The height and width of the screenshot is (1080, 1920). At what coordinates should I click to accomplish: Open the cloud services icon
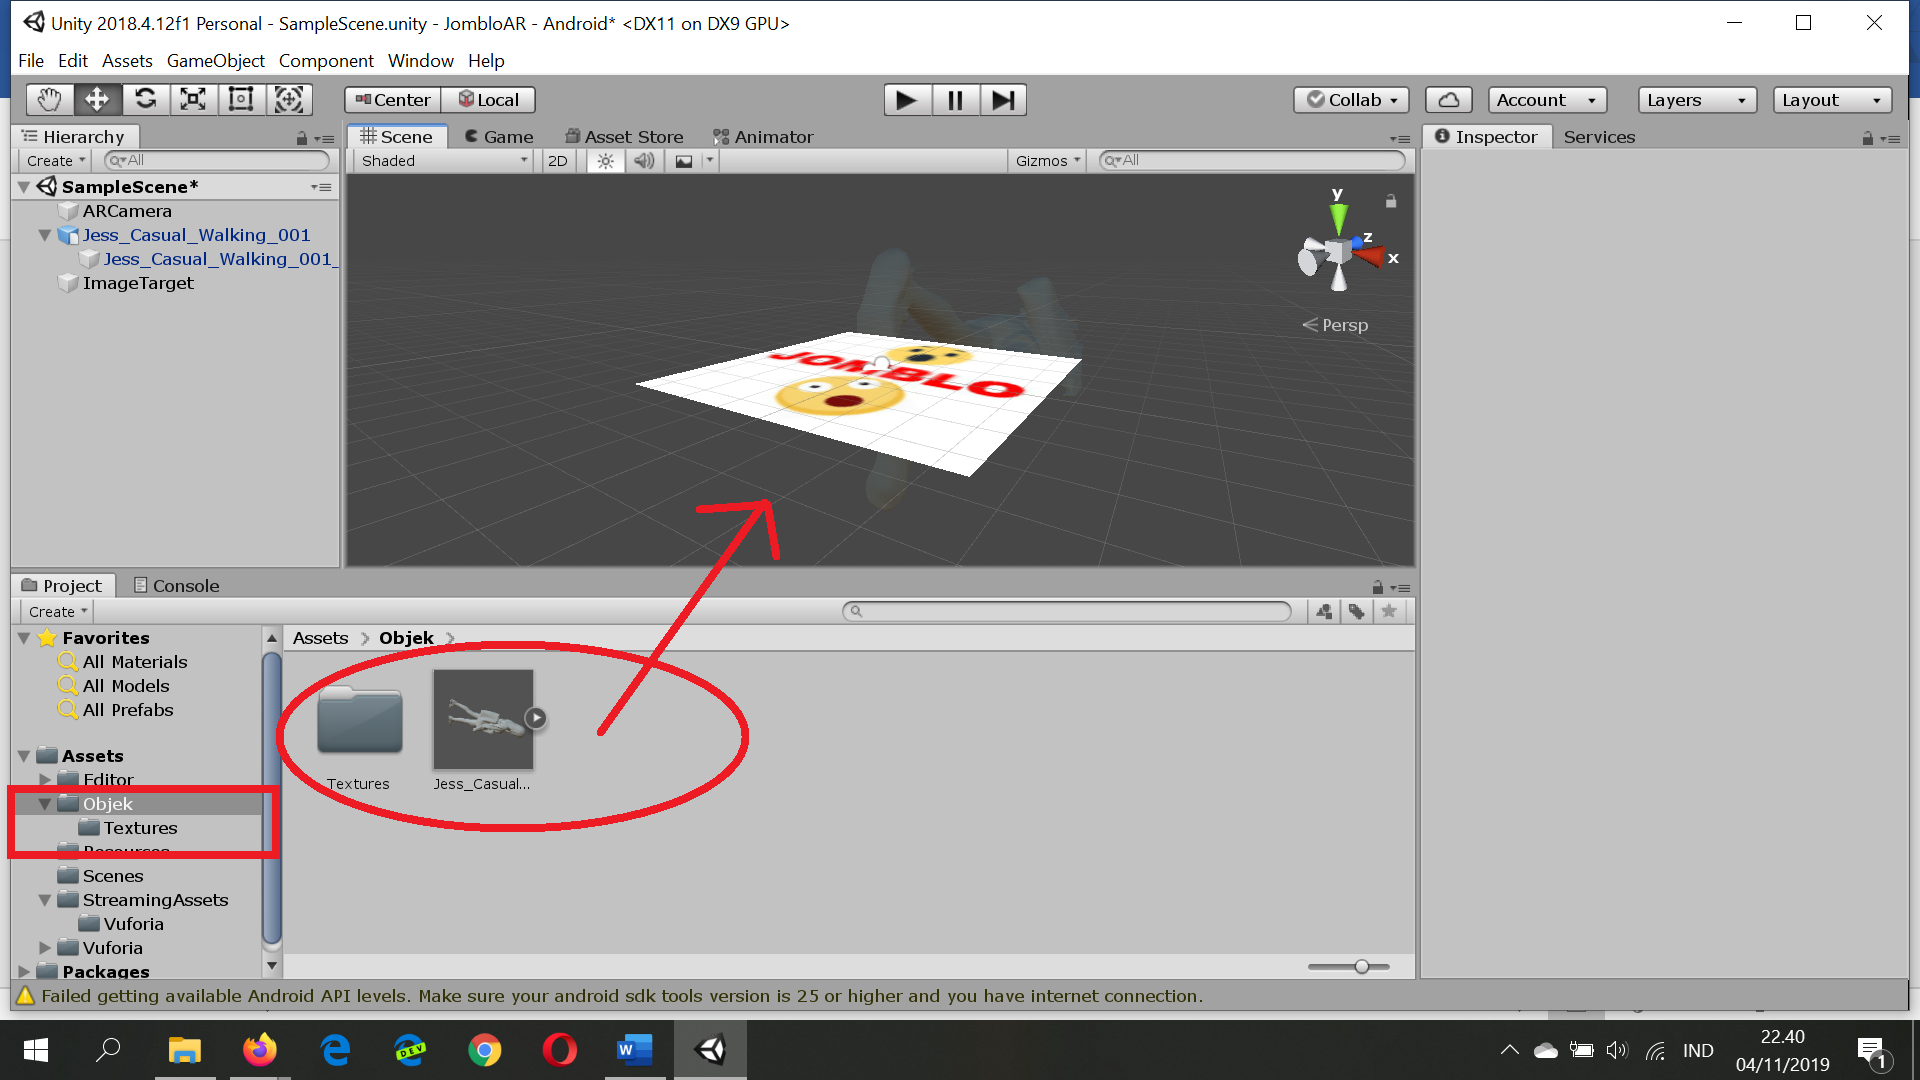point(1448,100)
